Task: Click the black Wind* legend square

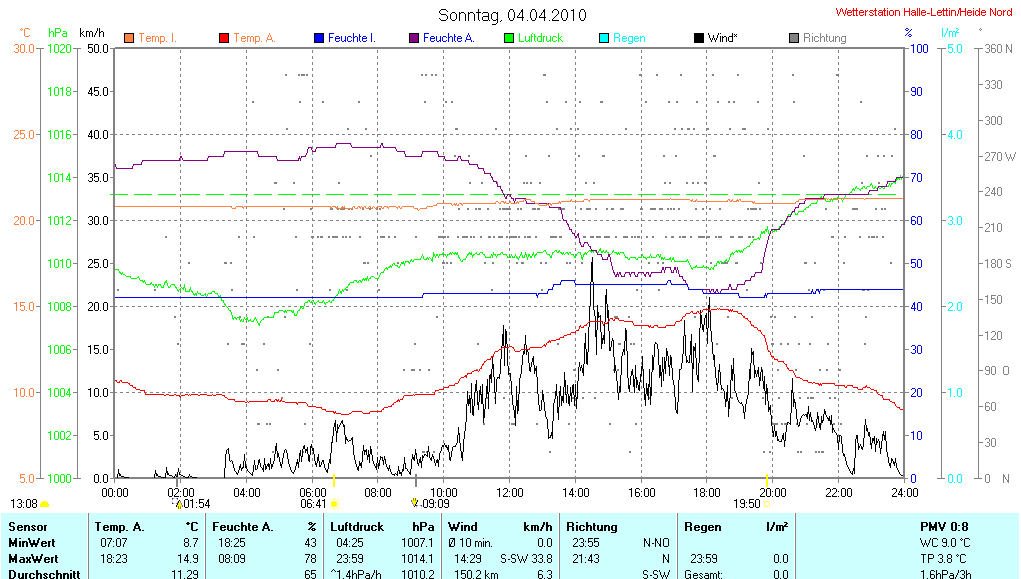Action: pos(698,38)
